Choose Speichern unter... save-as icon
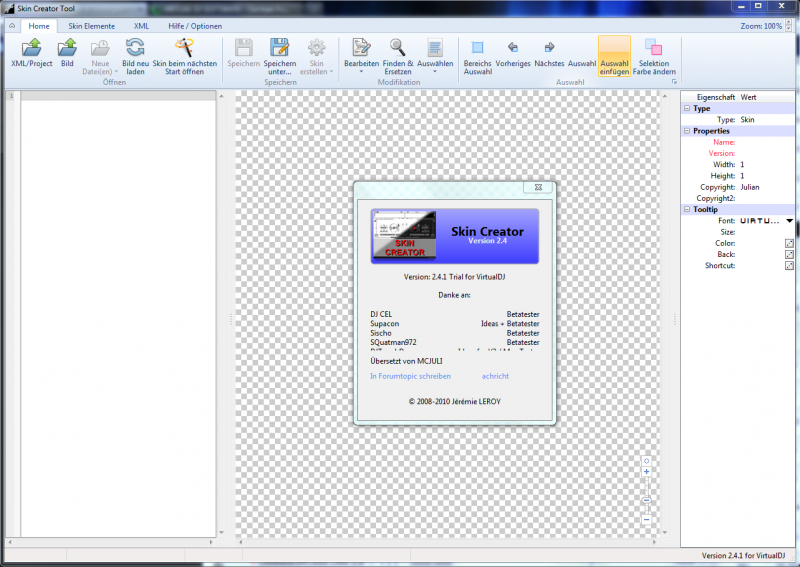 point(280,48)
